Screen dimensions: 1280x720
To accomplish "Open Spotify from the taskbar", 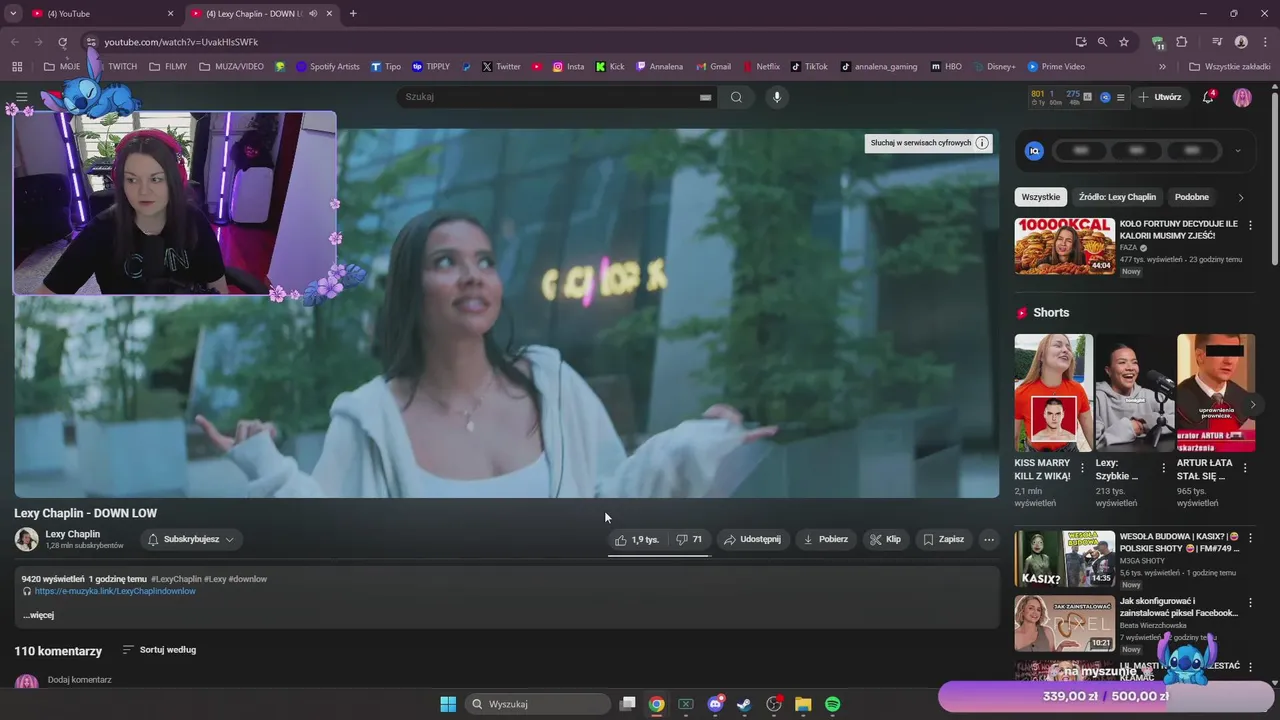I will [x=832, y=704].
